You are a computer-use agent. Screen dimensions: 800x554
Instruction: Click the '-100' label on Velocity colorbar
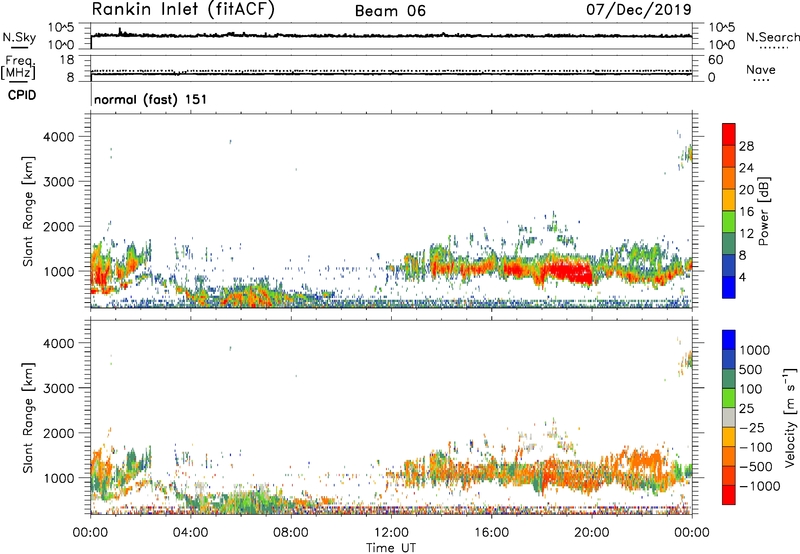755,447
